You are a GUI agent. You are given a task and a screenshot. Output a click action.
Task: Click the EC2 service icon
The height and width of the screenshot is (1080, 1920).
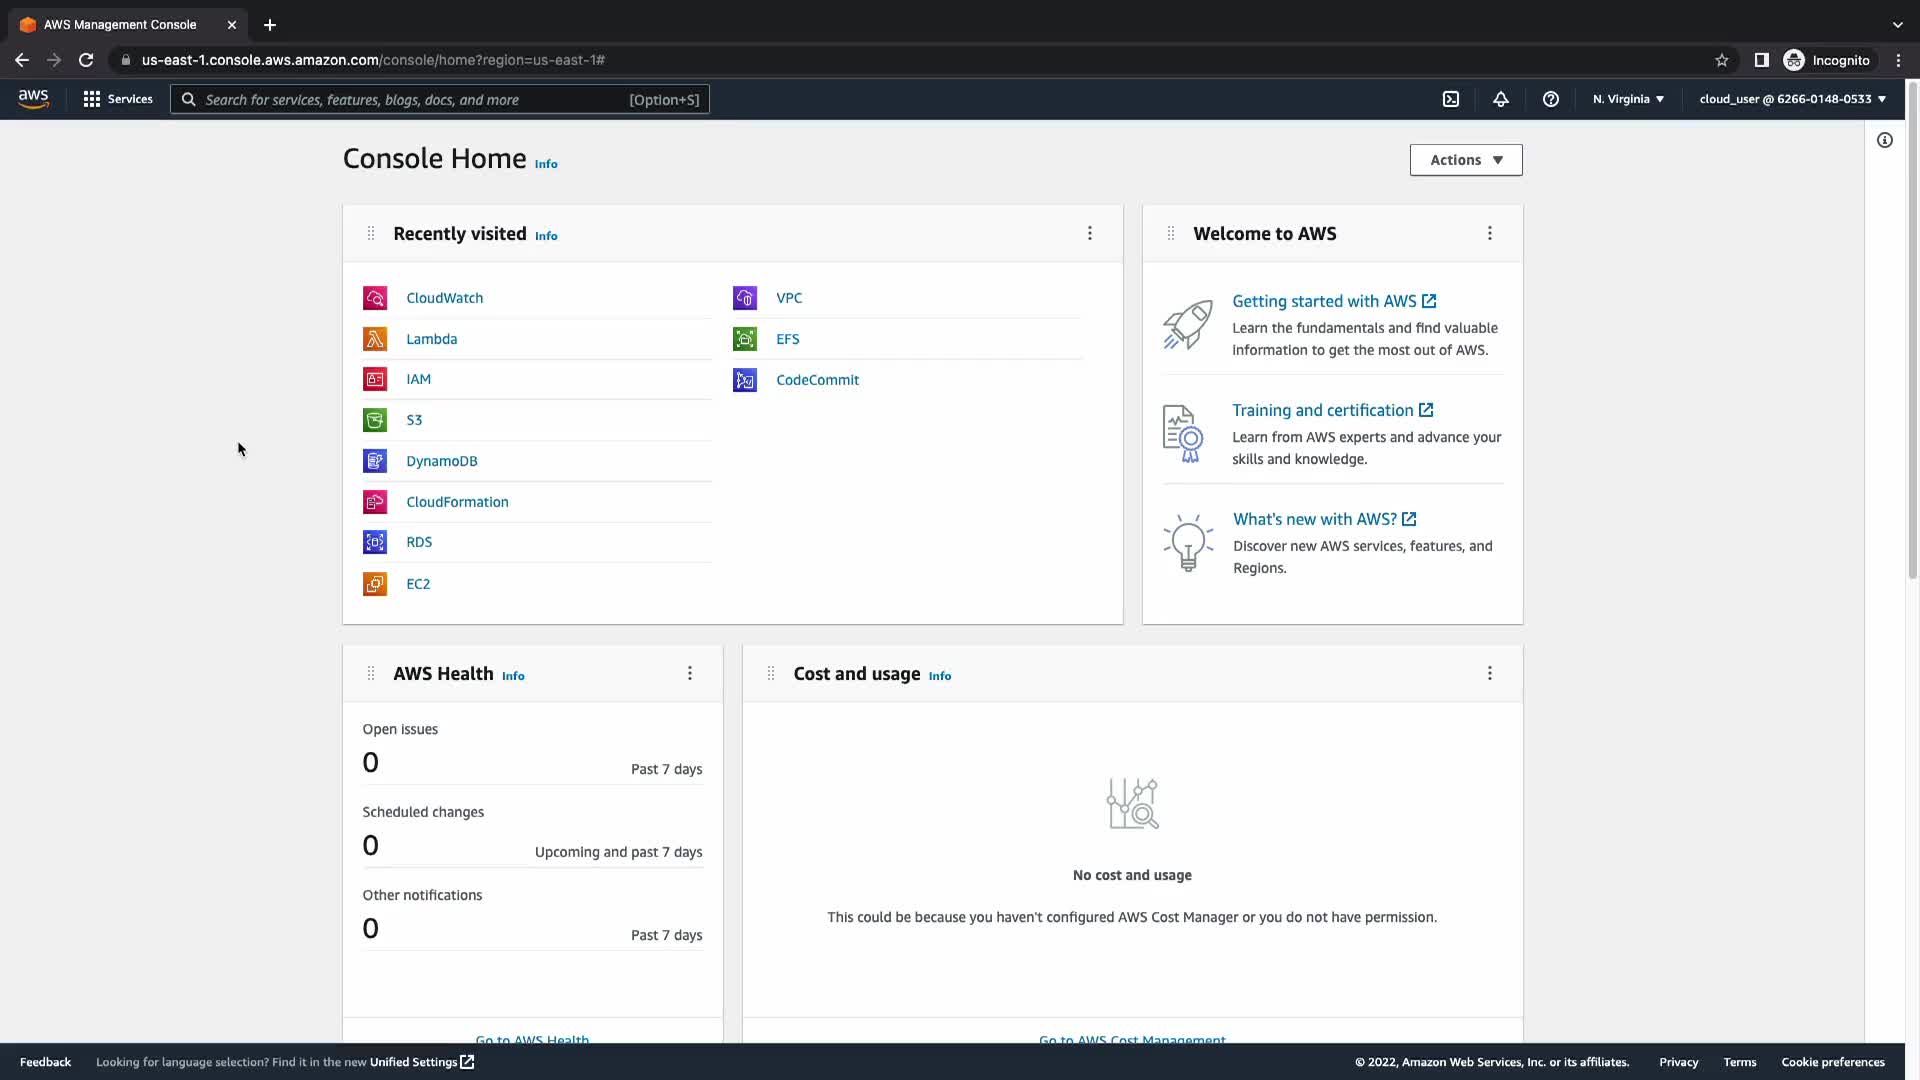(x=375, y=584)
